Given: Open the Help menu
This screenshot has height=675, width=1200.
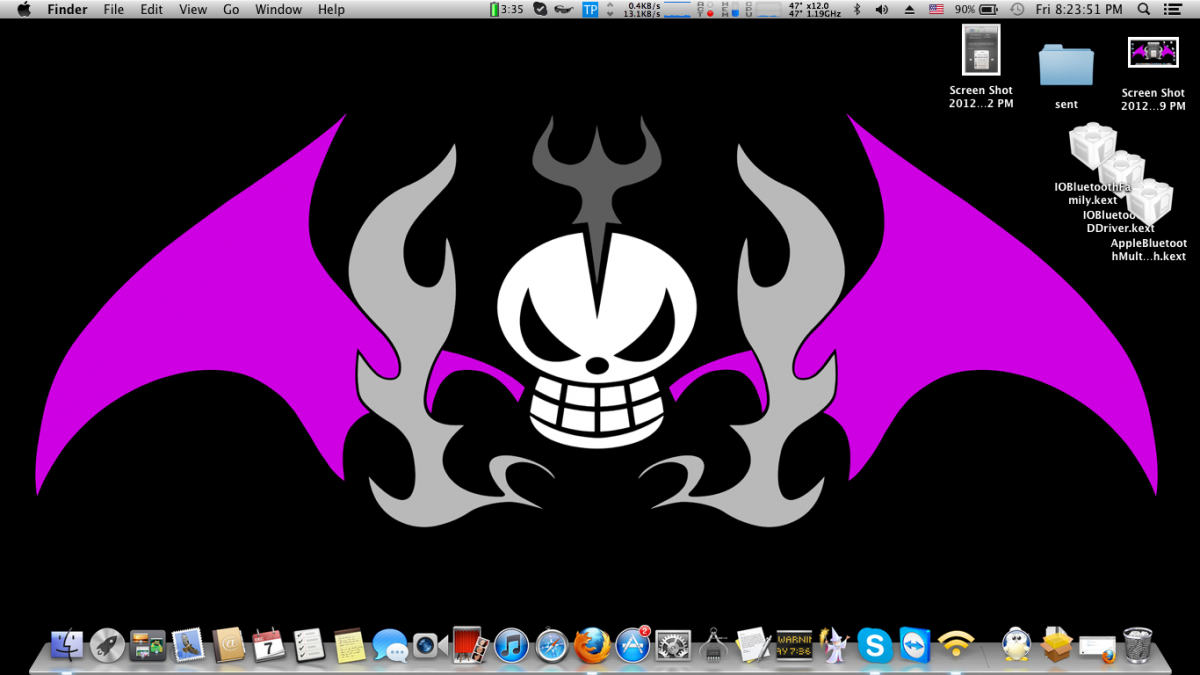Looking at the screenshot, I should pos(331,9).
